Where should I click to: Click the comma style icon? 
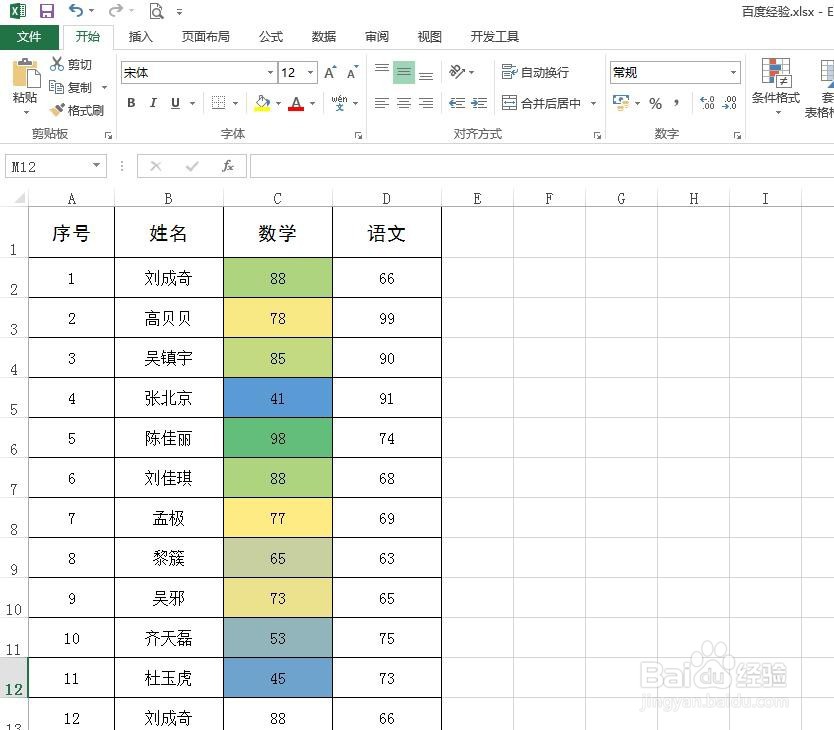[x=678, y=103]
